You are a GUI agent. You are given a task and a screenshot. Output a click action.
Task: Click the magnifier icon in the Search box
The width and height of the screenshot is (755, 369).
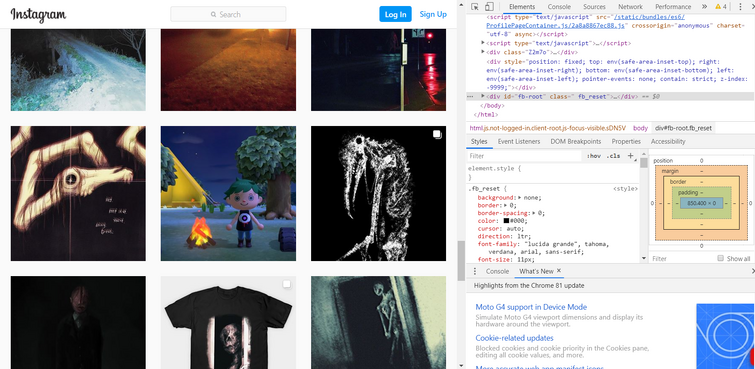pyautogui.click(x=213, y=14)
